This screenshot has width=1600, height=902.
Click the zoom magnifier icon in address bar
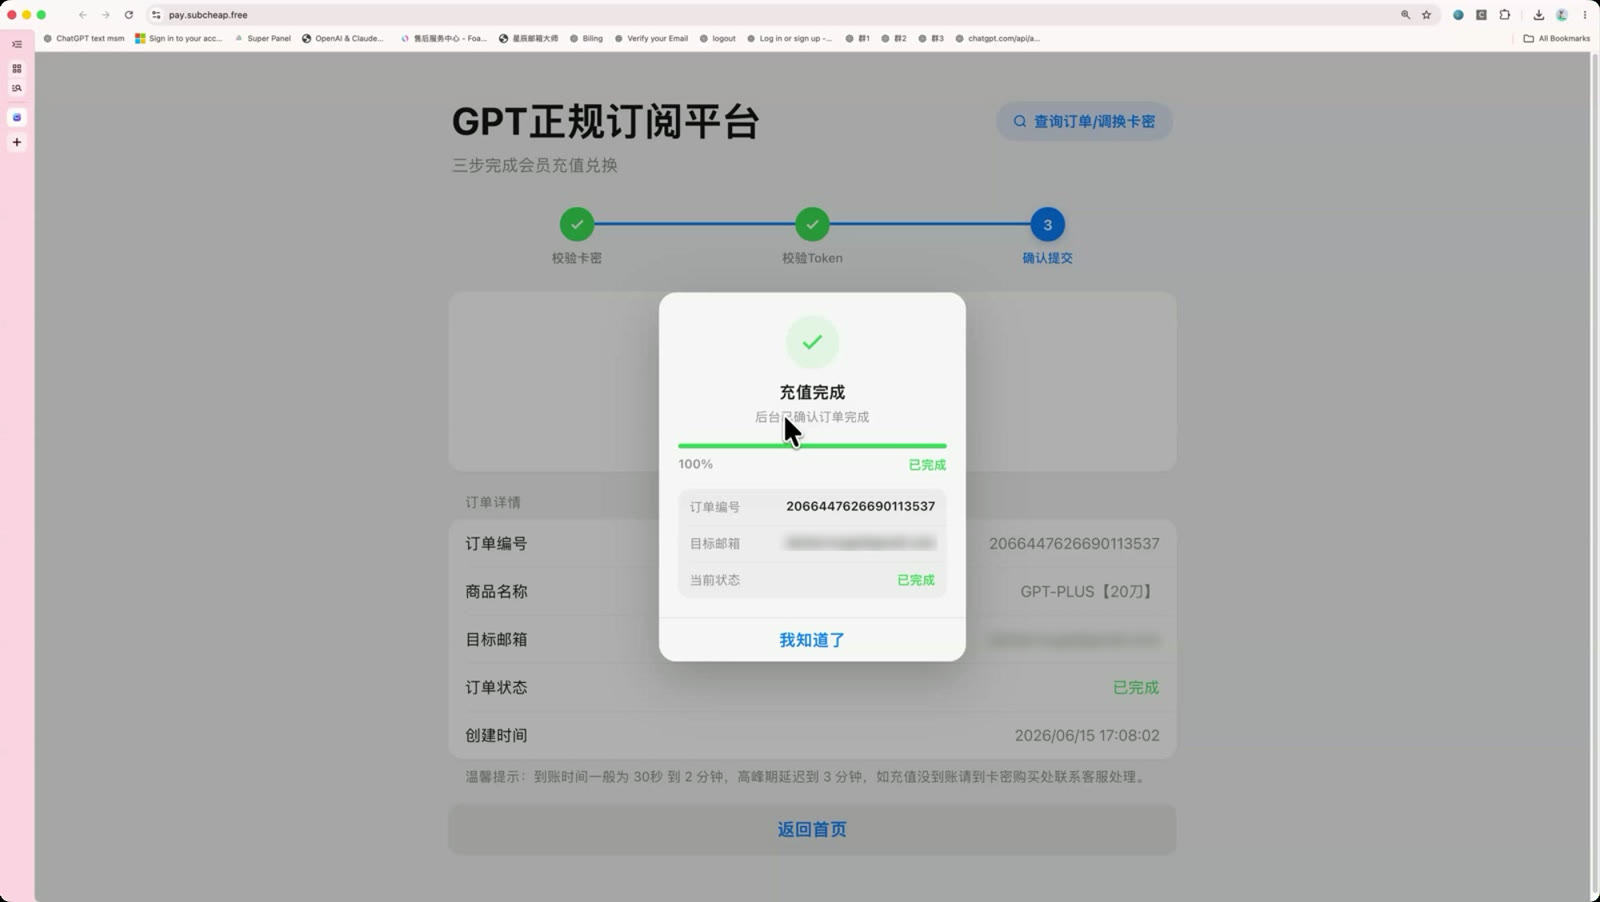(x=1405, y=15)
